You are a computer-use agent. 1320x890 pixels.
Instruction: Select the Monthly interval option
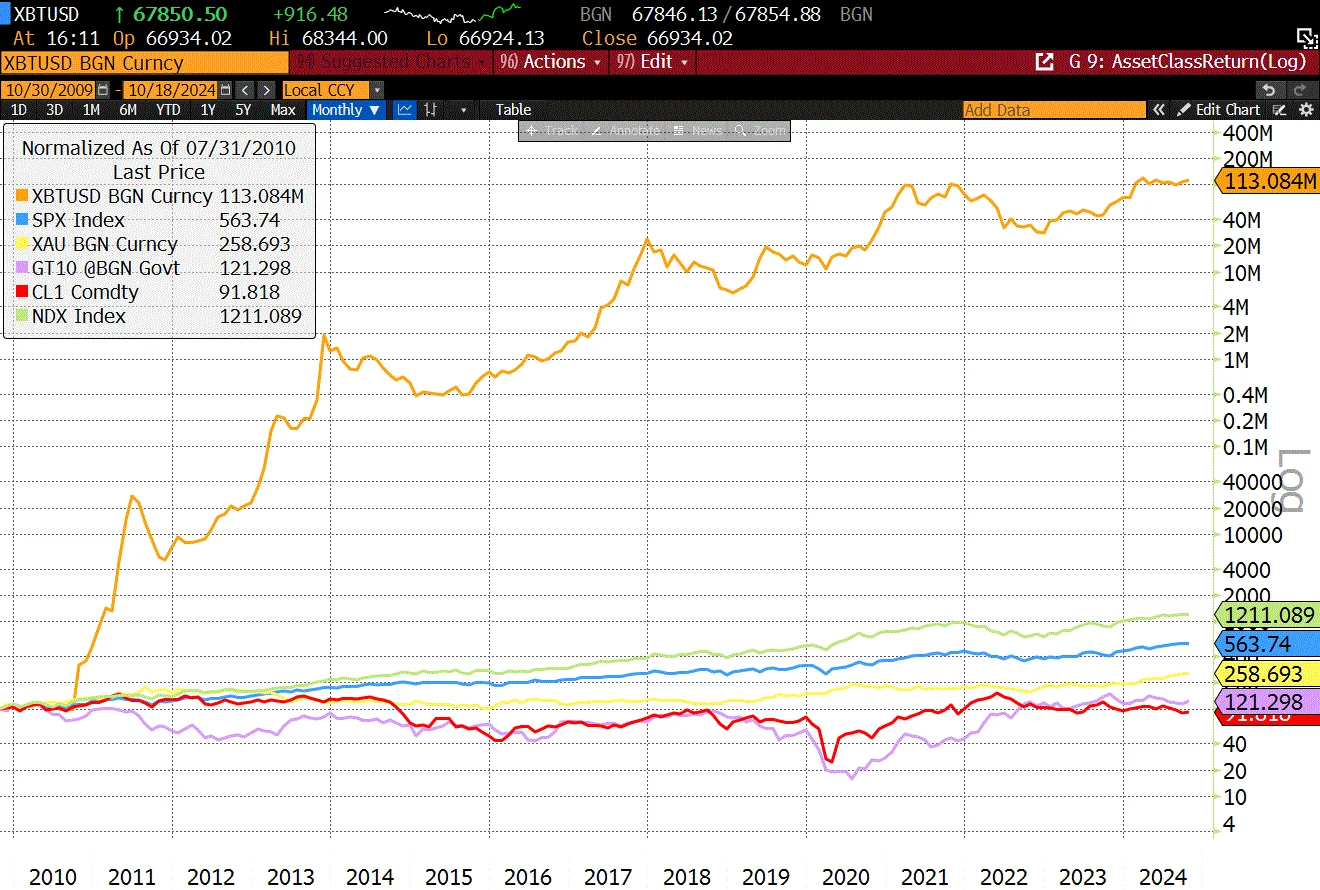coord(338,110)
